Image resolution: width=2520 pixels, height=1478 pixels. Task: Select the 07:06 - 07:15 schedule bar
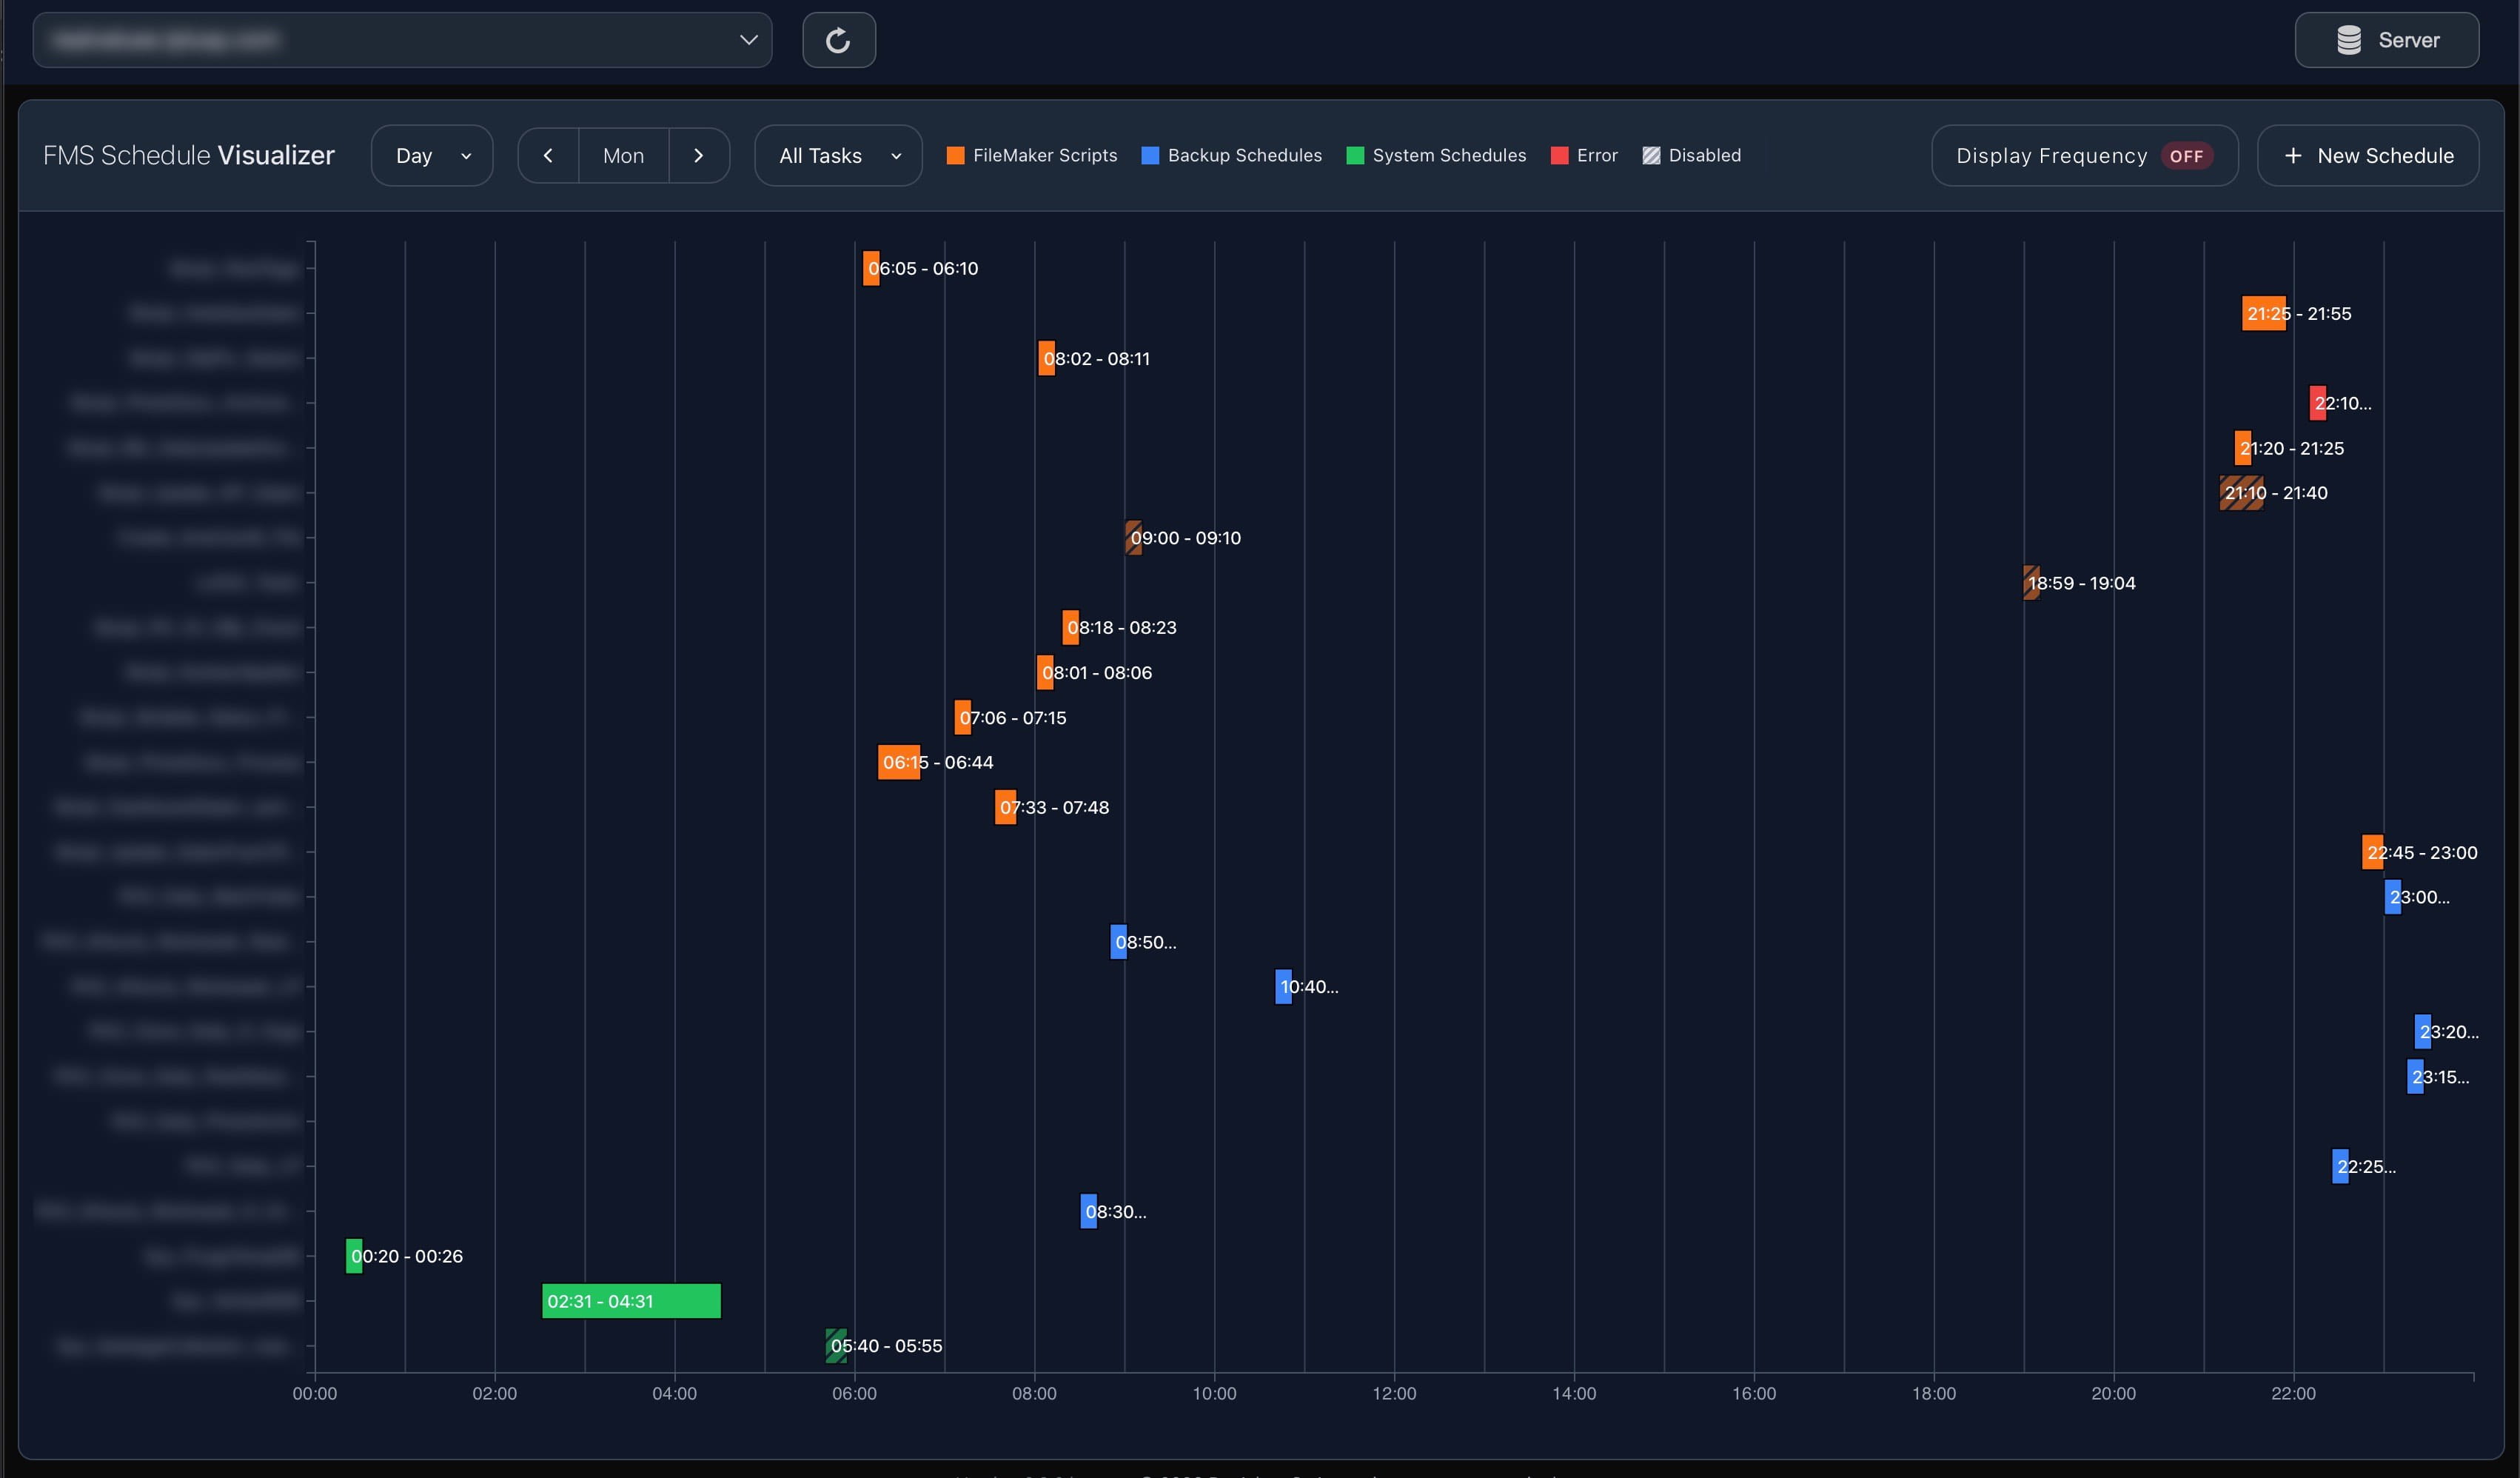coord(962,717)
